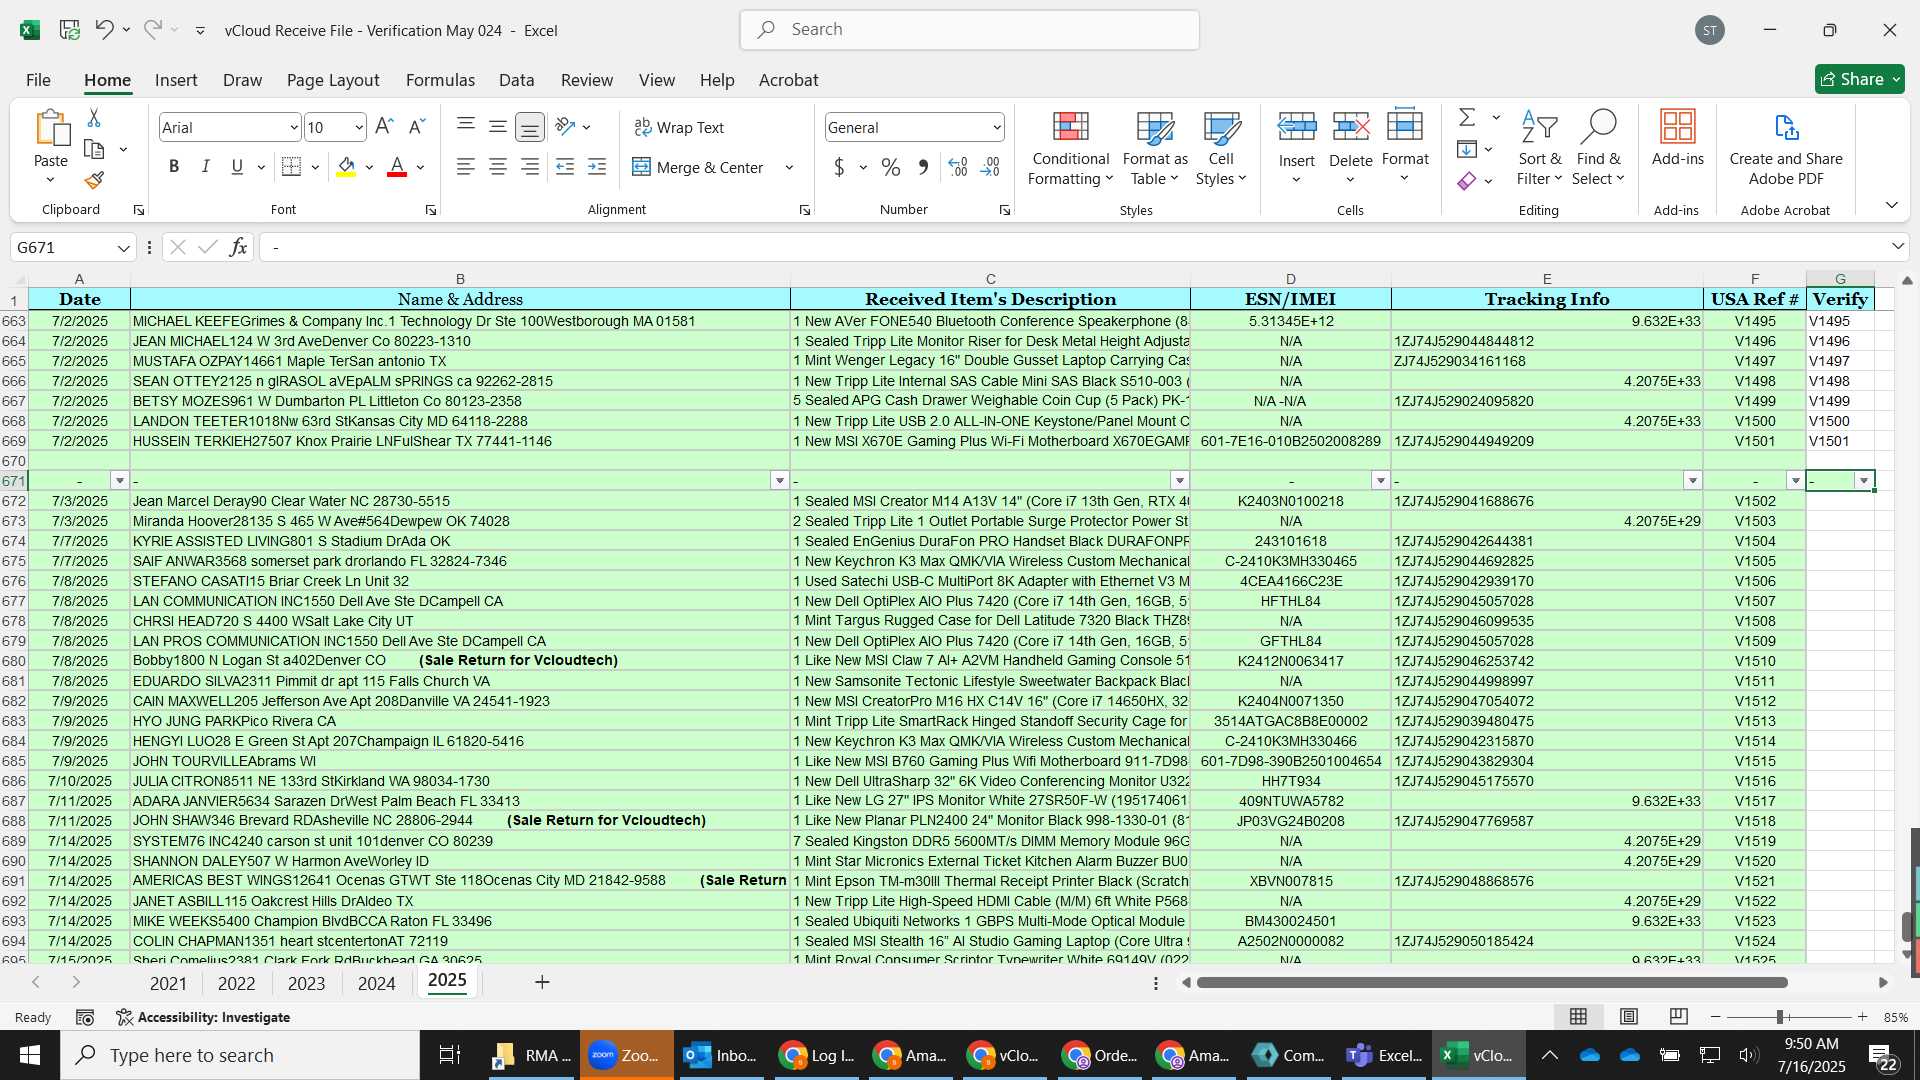
Task: Activate the Format Painter brush
Action: tap(94, 181)
